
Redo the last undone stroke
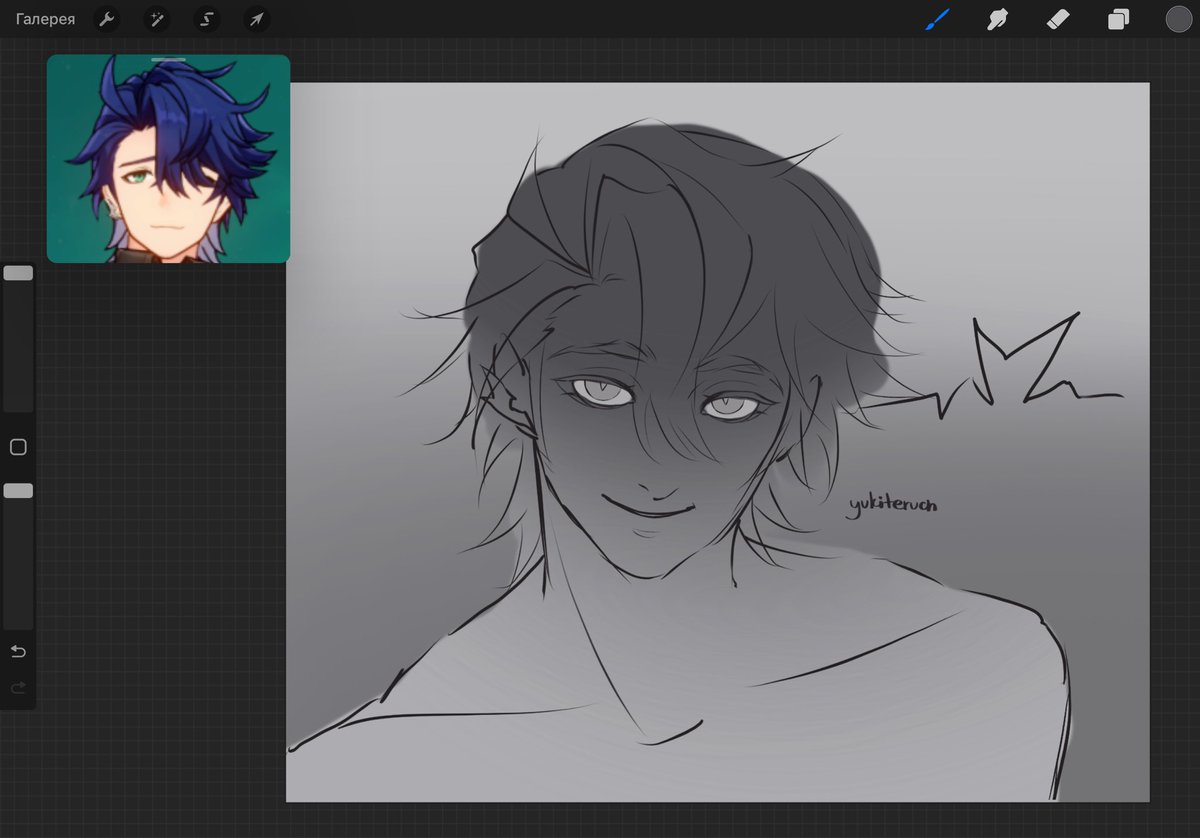point(18,688)
